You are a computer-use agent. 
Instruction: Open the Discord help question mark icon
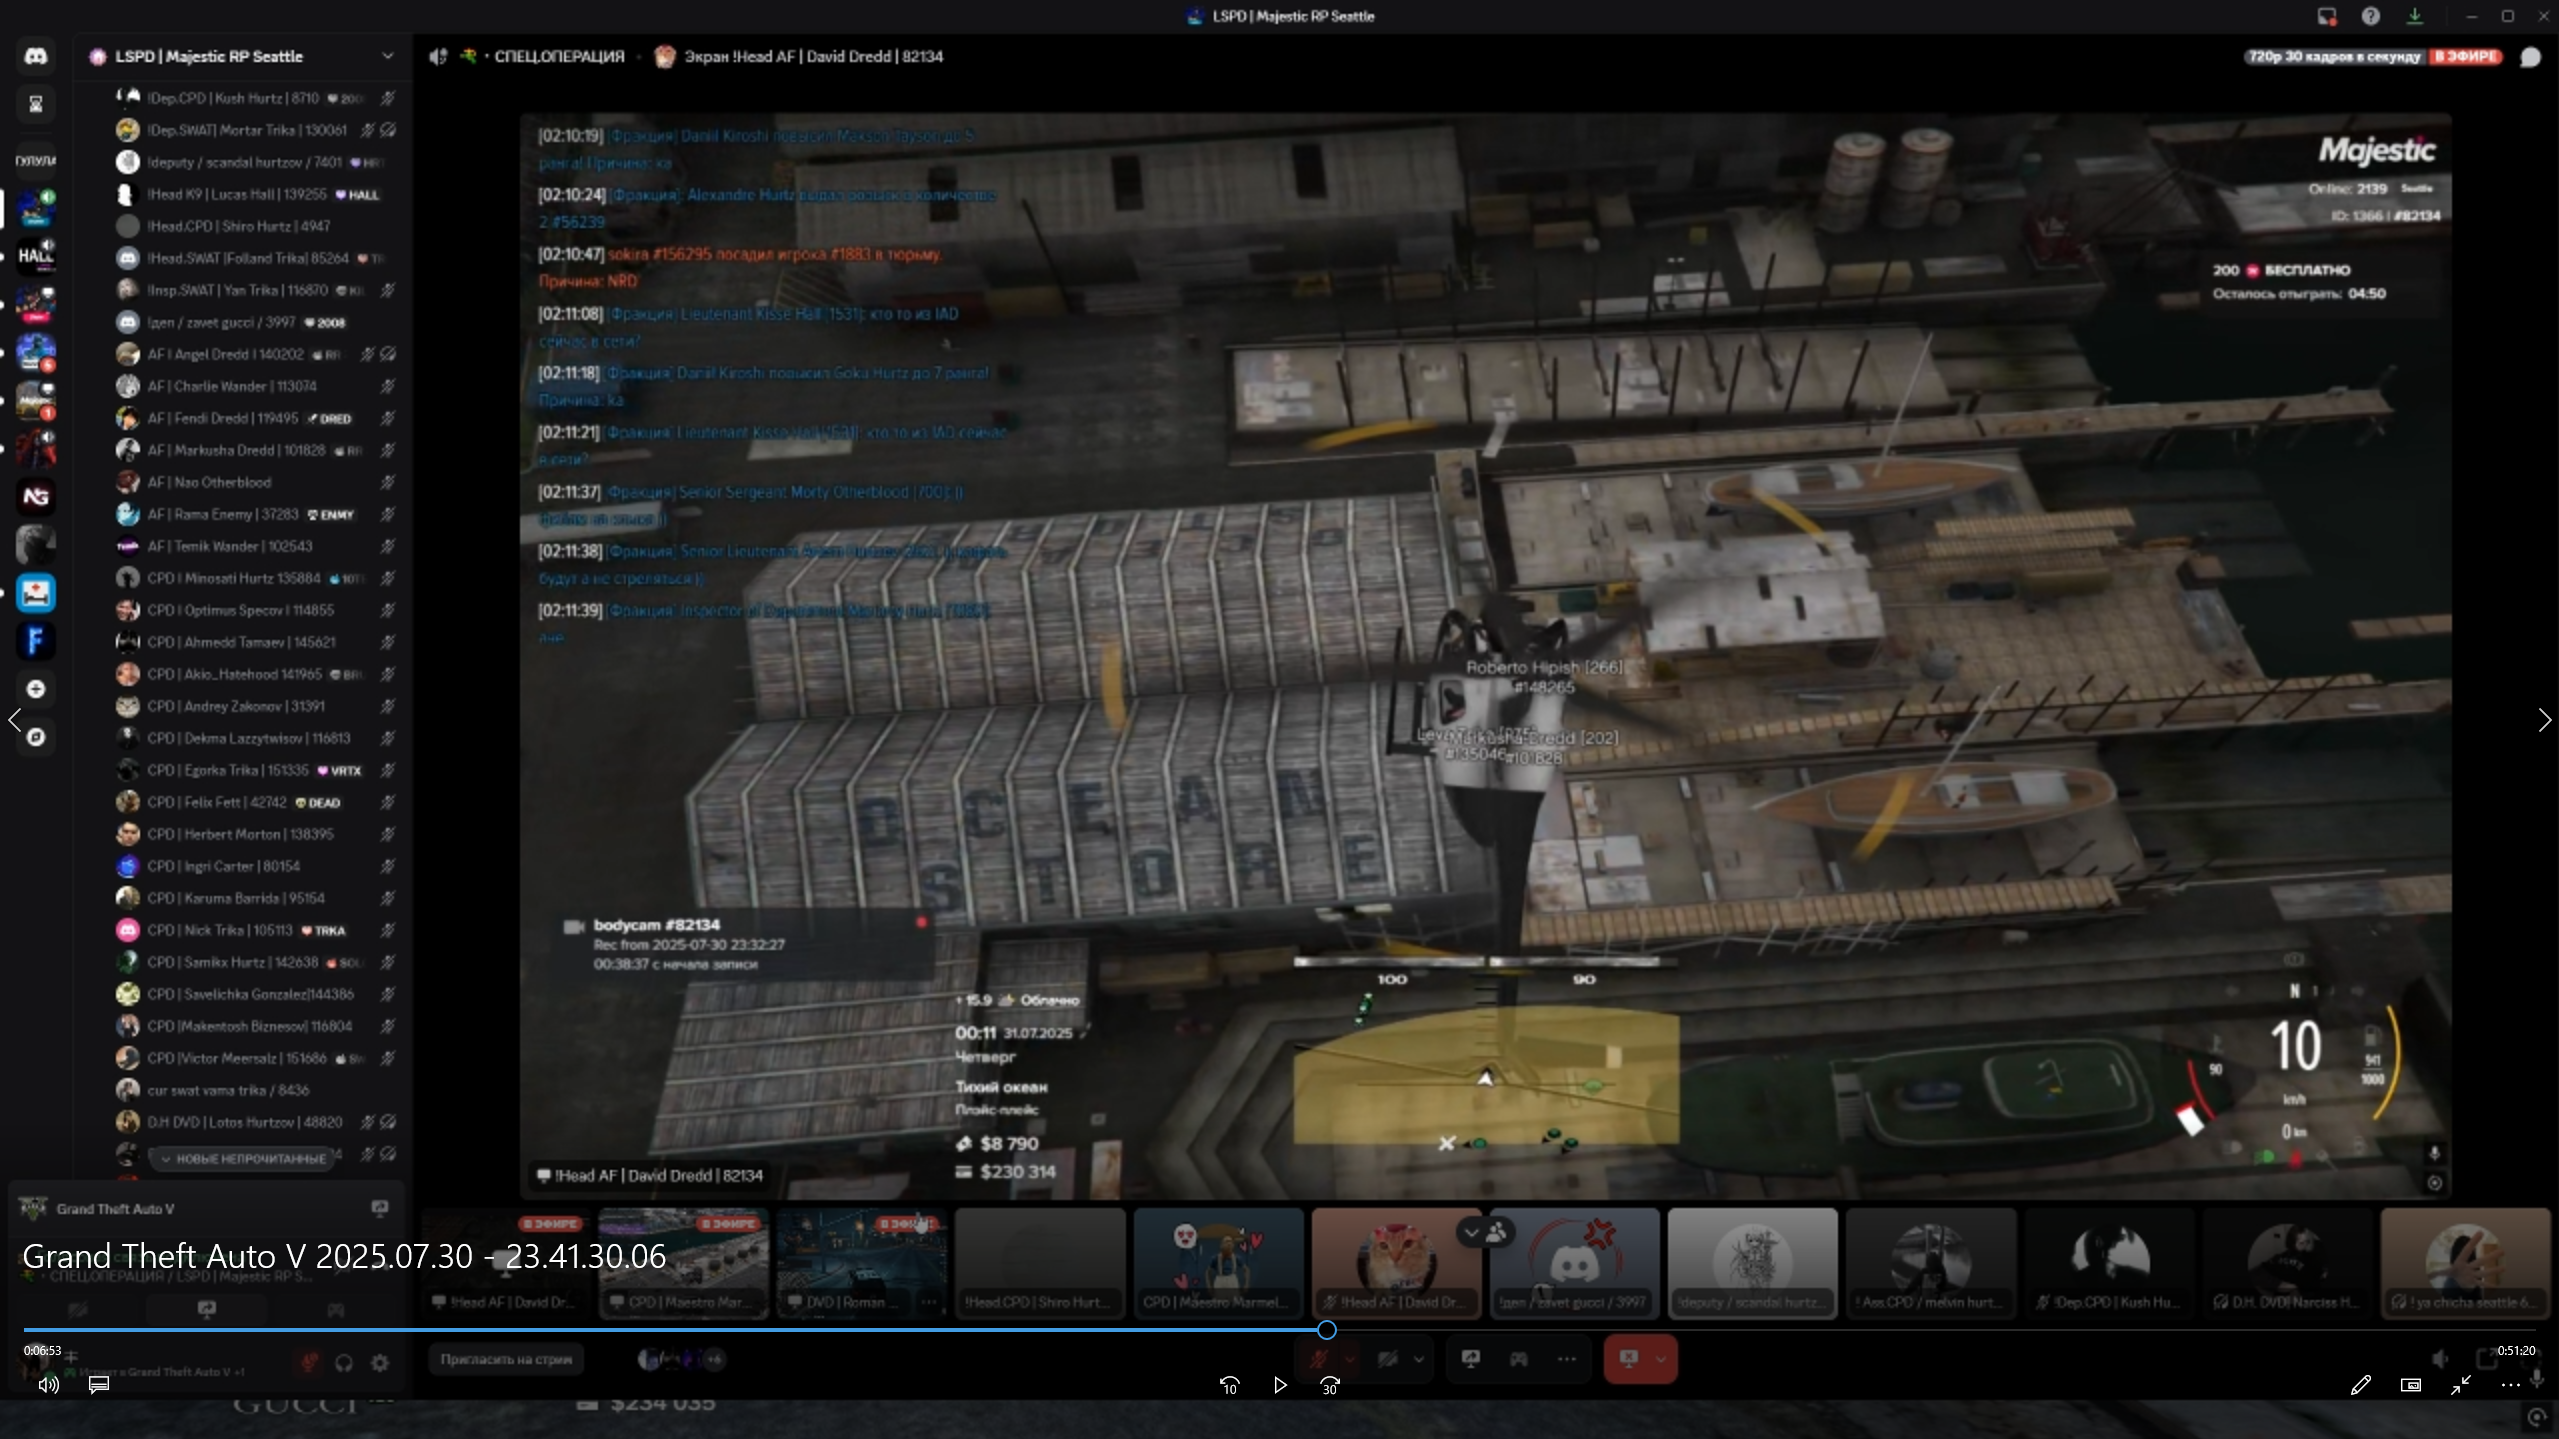tap(2371, 16)
